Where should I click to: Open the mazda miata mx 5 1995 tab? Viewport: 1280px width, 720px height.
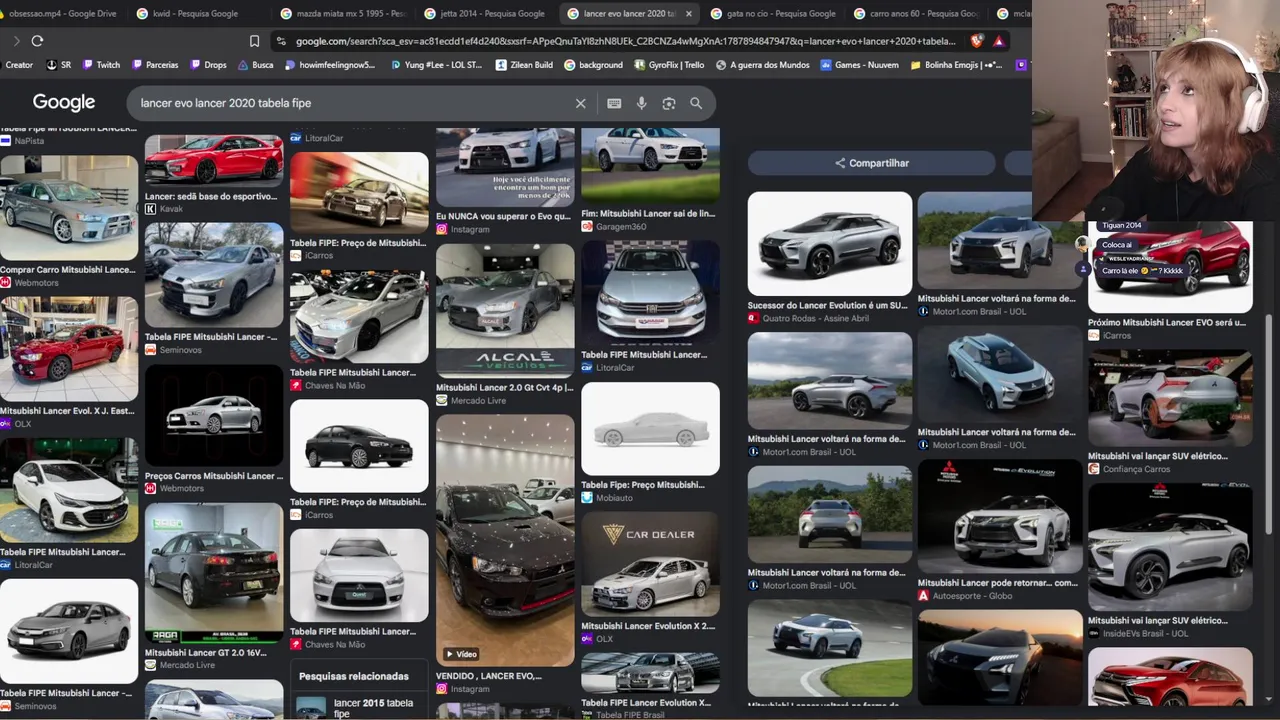[343, 14]
